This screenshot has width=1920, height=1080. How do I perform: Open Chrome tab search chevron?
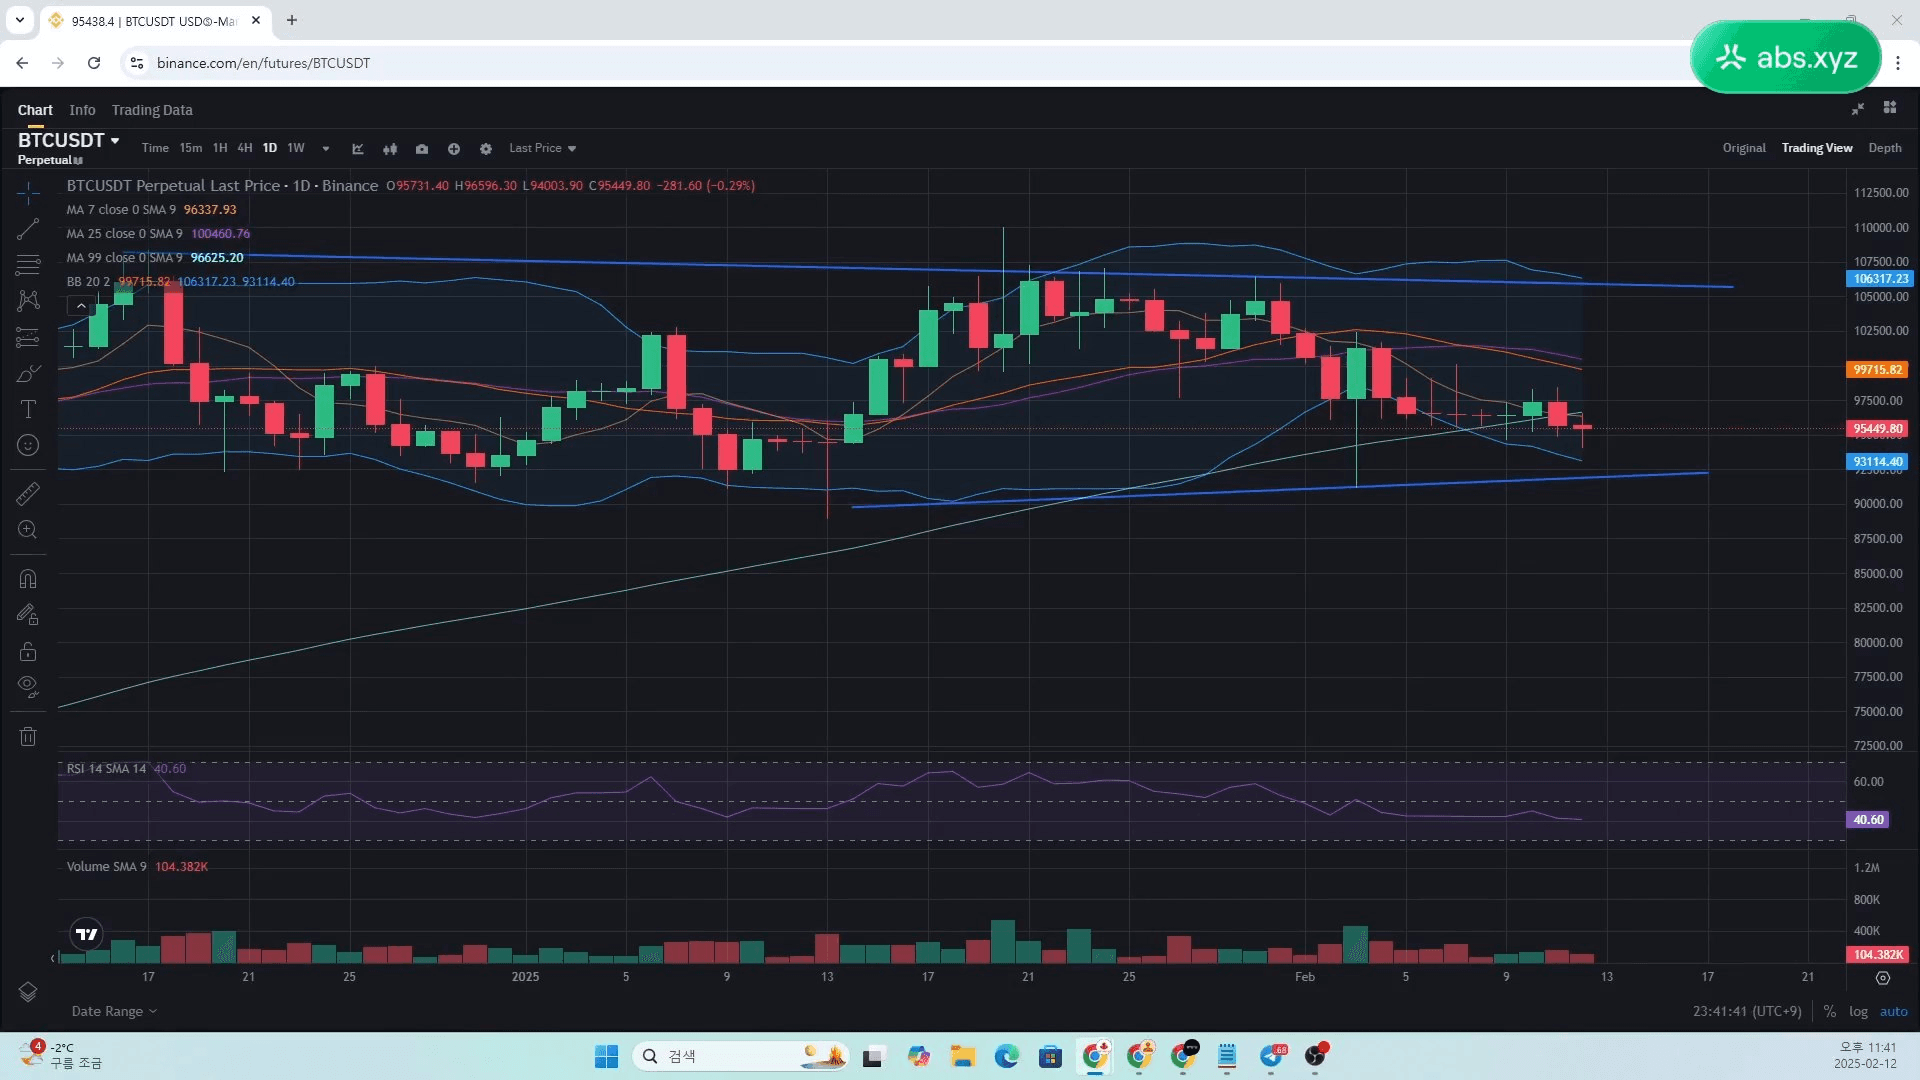tap(19, 20)
